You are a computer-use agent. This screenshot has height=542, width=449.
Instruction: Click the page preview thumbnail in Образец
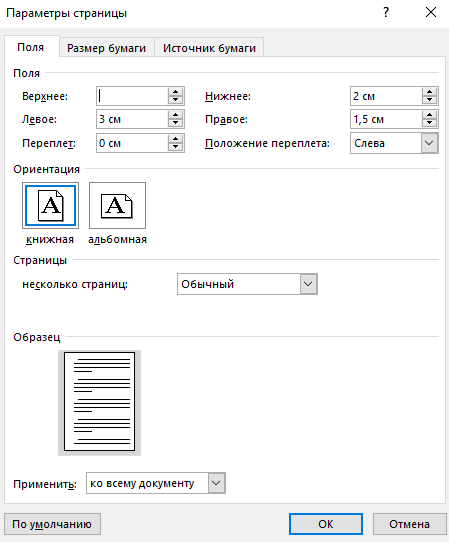tap(100, 402)
